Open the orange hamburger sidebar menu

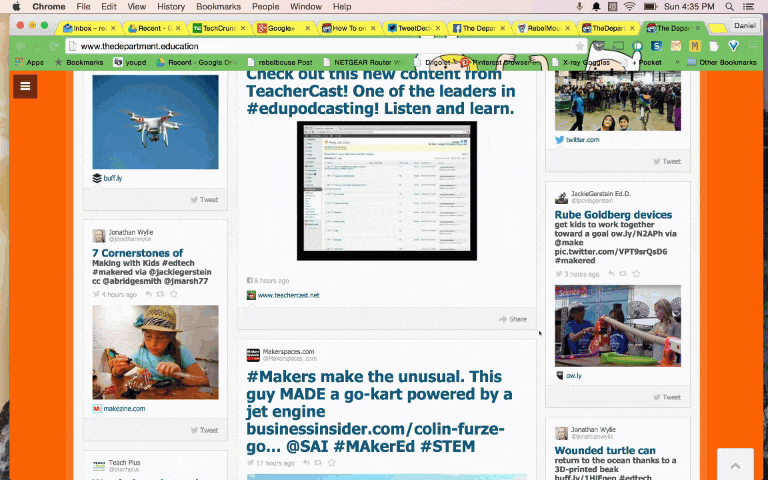[x=25, y=86]
